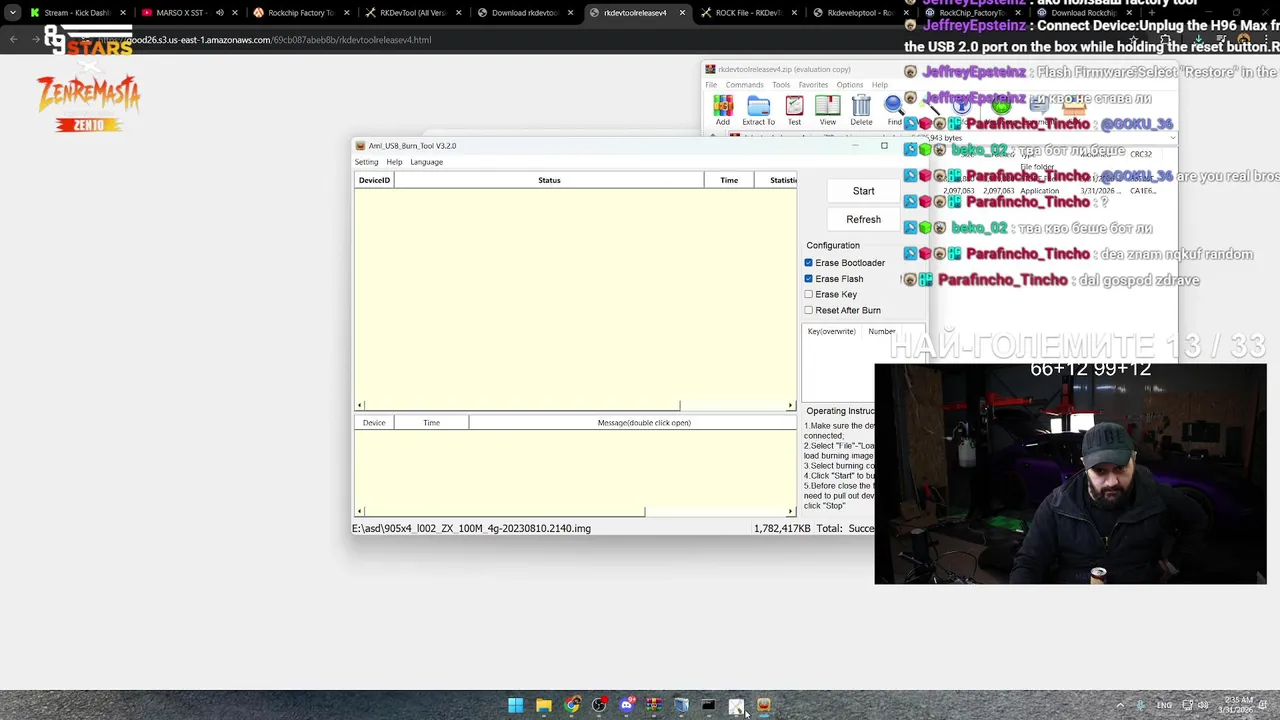
Task: Click the Status column header
Action: pos(549,180)
